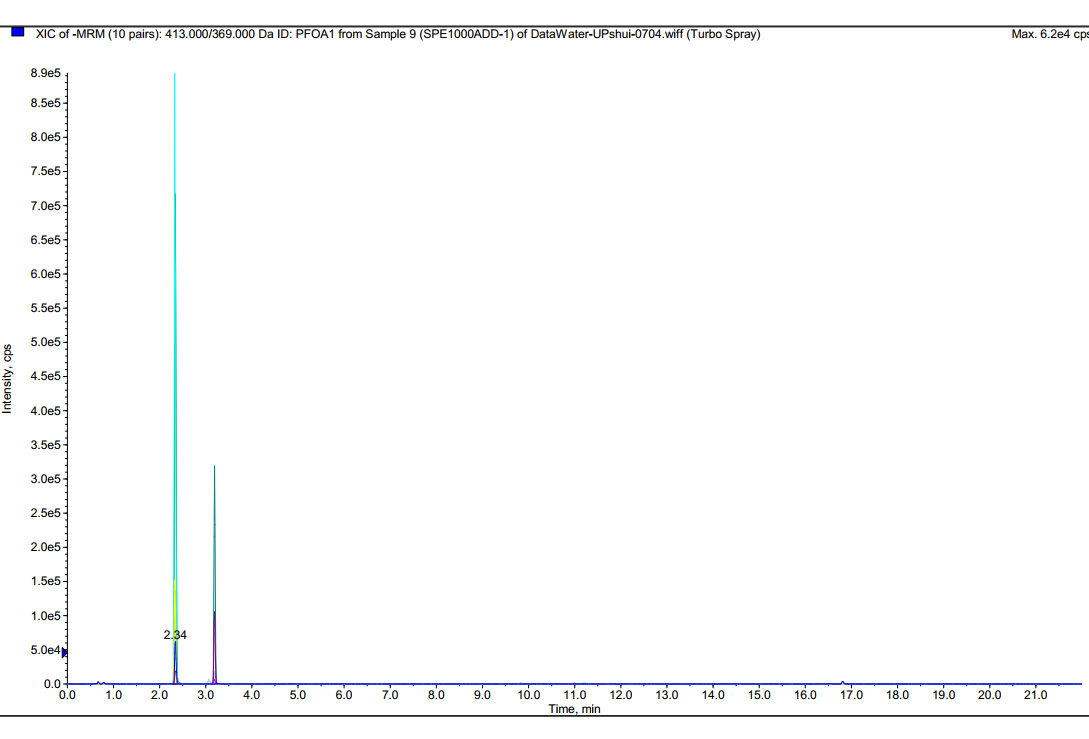
Task: Click the yellow trace in first peak
Action: click(174, 600)
